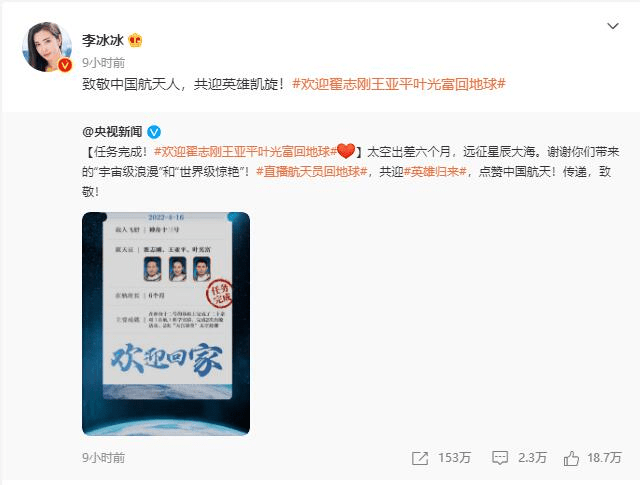Viewport: 640px width, 485px height.
Task: Open hashtag 直播航天员回地球
Action: click(312, 171)
